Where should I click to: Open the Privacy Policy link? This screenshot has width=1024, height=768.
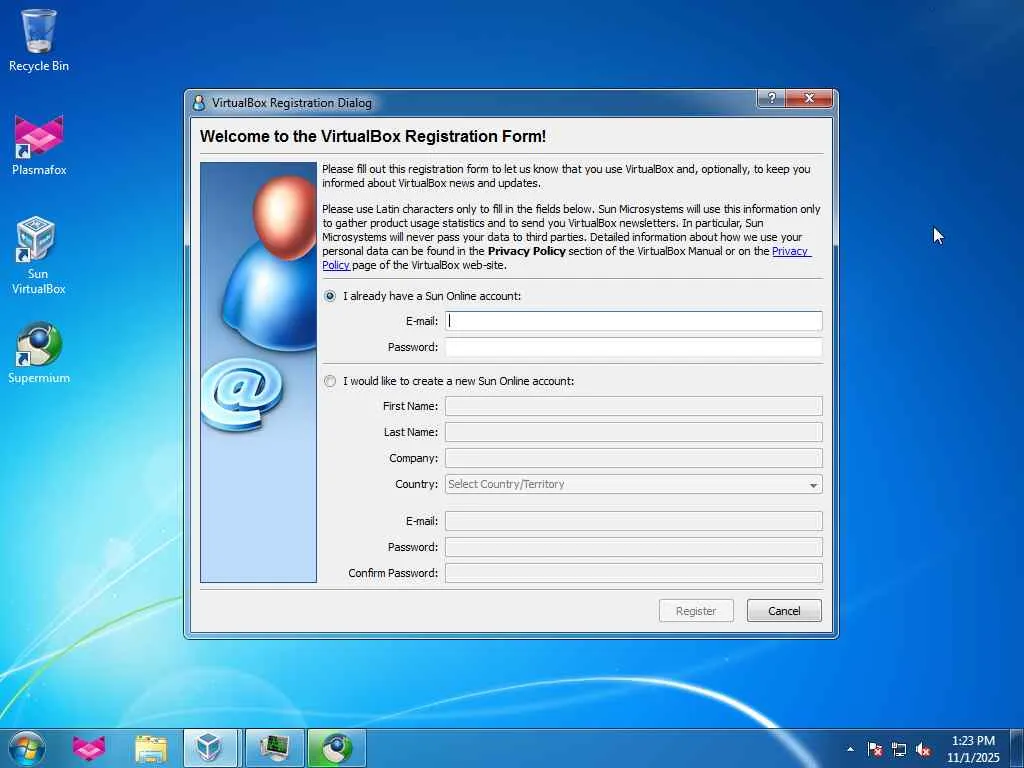[x=791, y=251]
